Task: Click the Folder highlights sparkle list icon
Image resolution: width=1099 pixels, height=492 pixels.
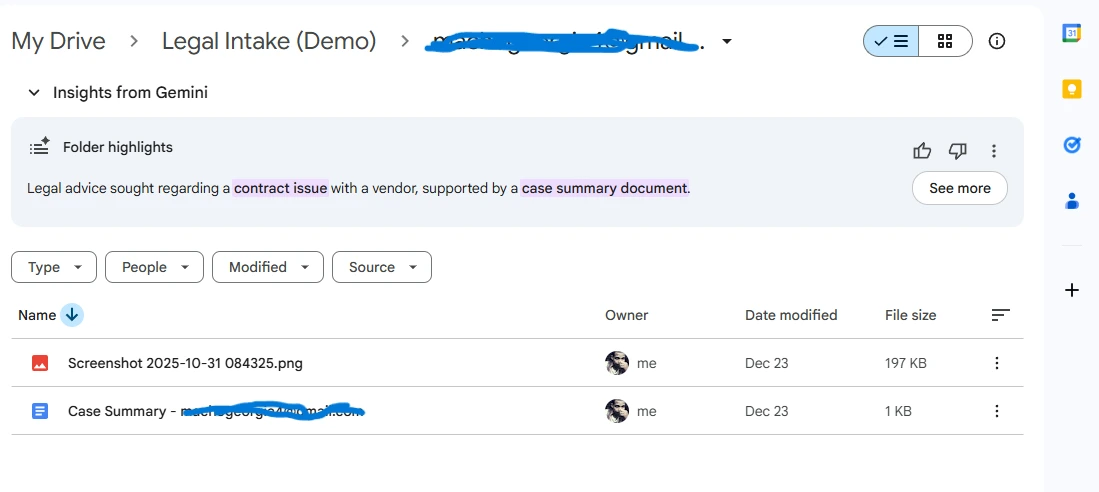Action: pyautogui.click(x=39, y=147)
